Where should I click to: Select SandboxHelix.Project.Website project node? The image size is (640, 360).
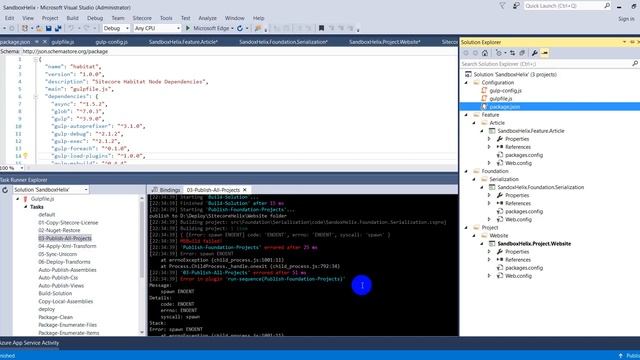[534, 244]
